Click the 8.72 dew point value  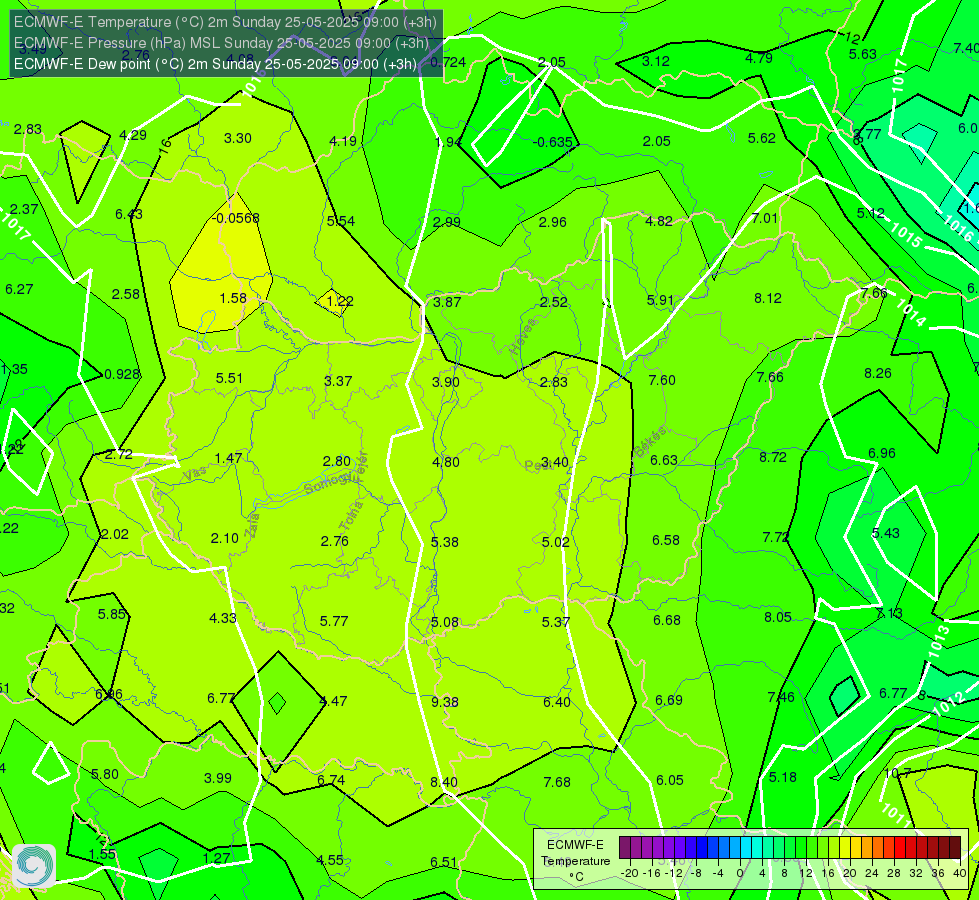(x=772, y=457)
